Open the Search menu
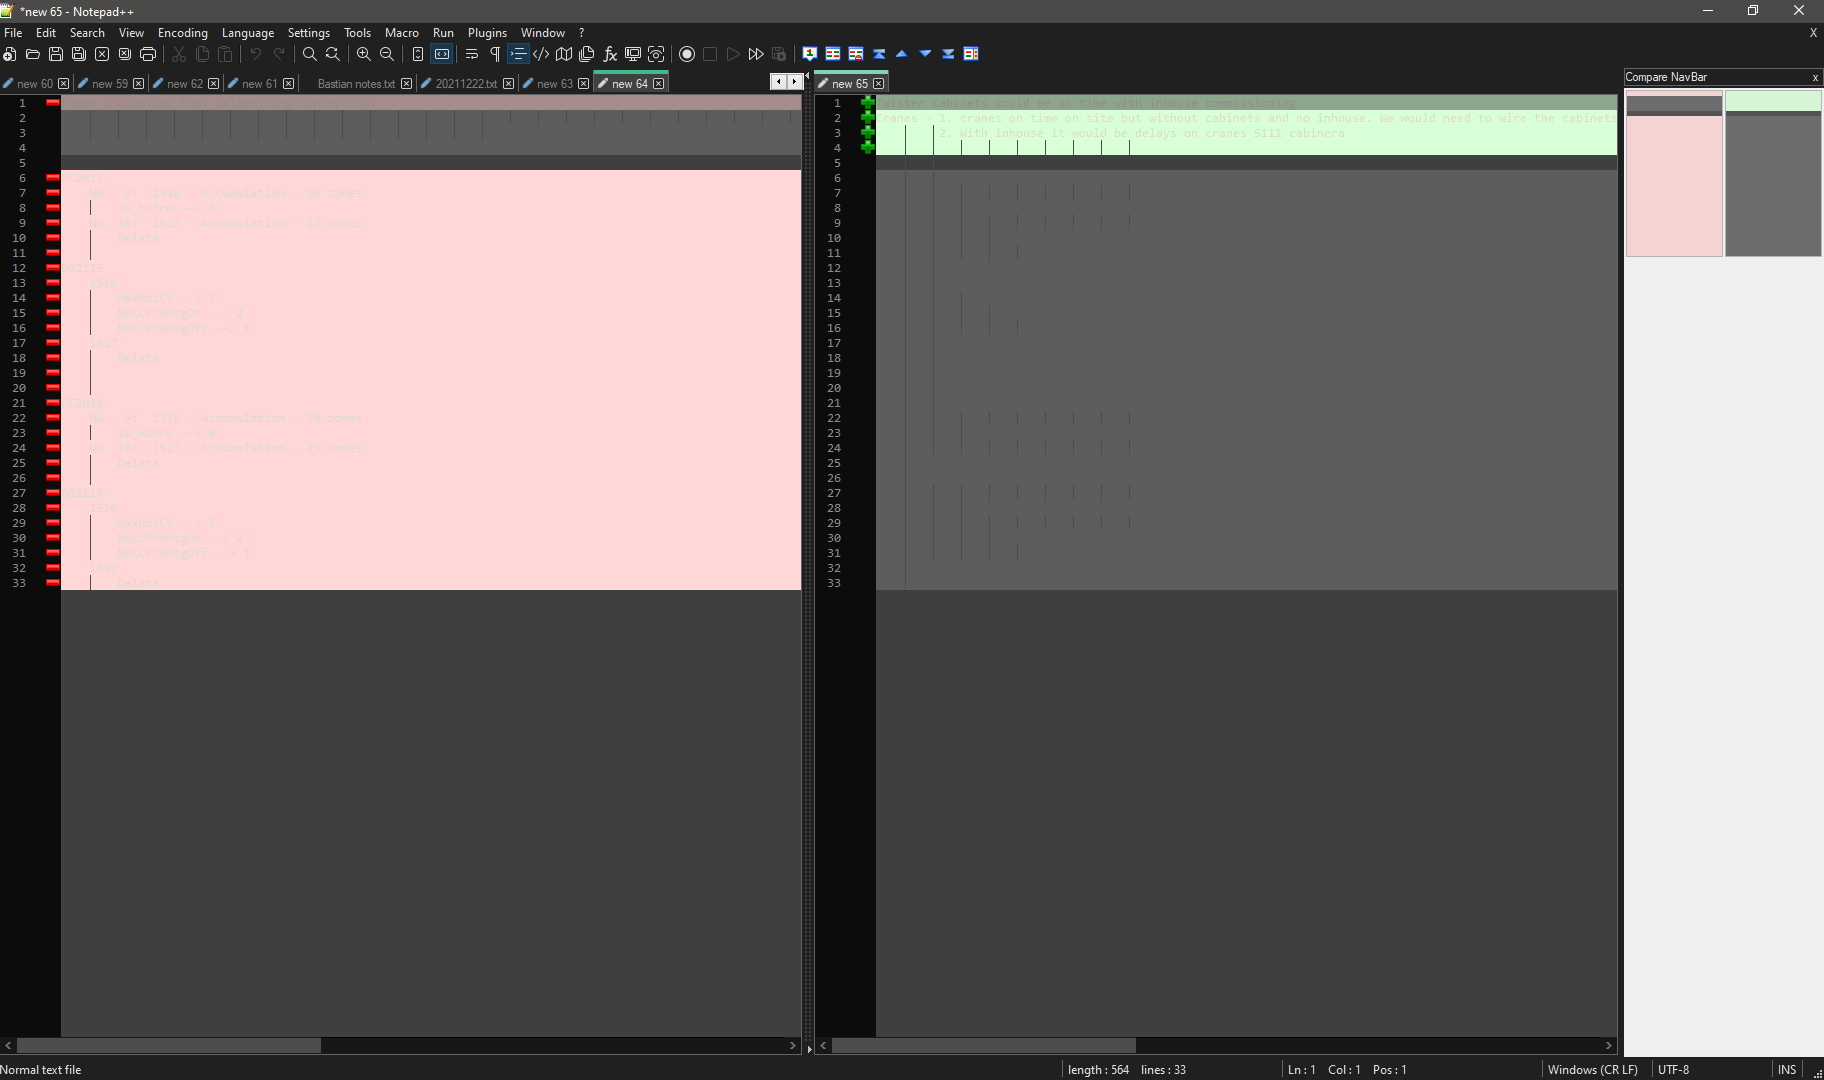The width and height of the screenshot is (1824, 1080). click(x=87, y=33)
